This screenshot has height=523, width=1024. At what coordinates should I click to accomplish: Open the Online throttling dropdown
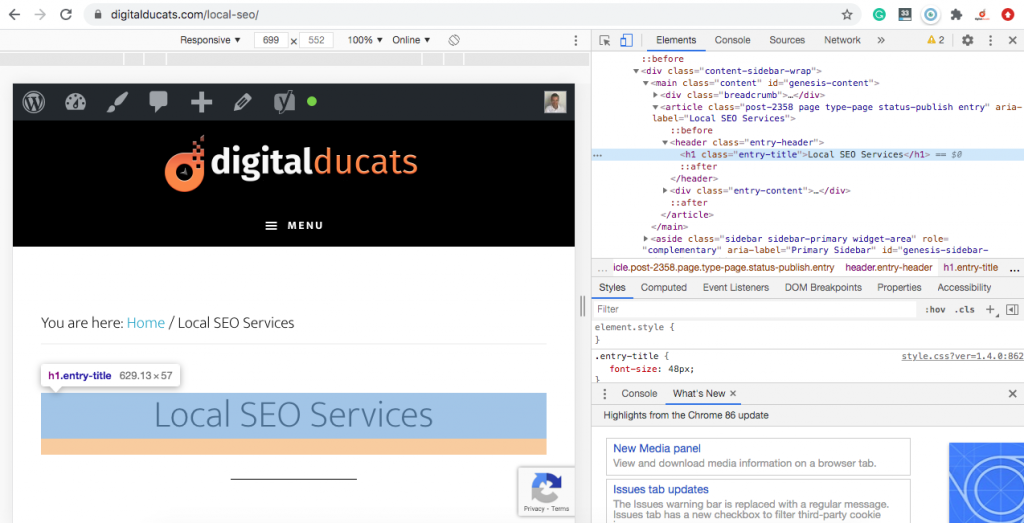point(411,40)
